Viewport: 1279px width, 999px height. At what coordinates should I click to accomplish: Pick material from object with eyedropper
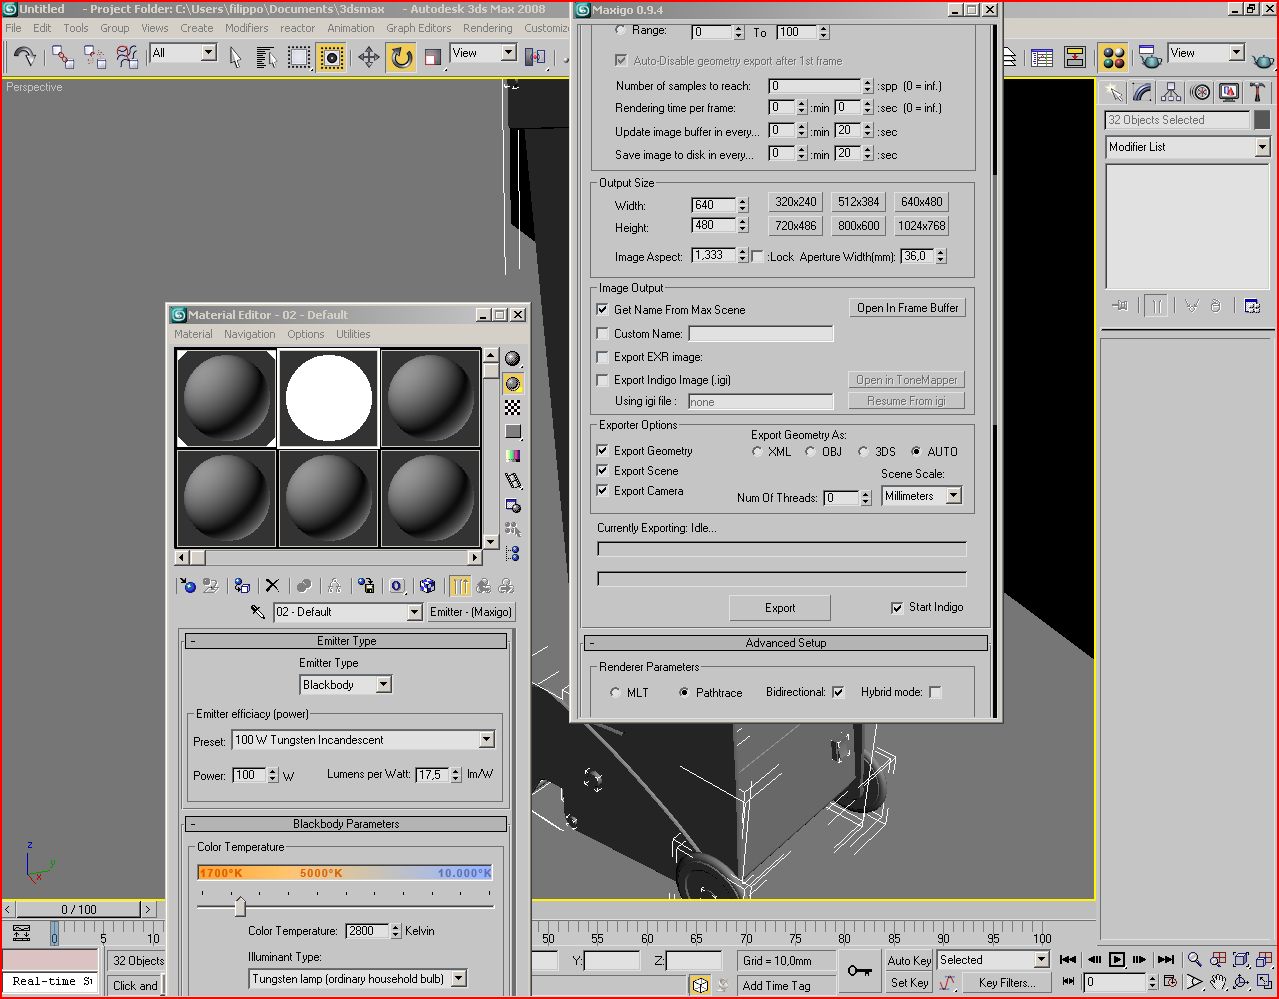coord(258,612)
